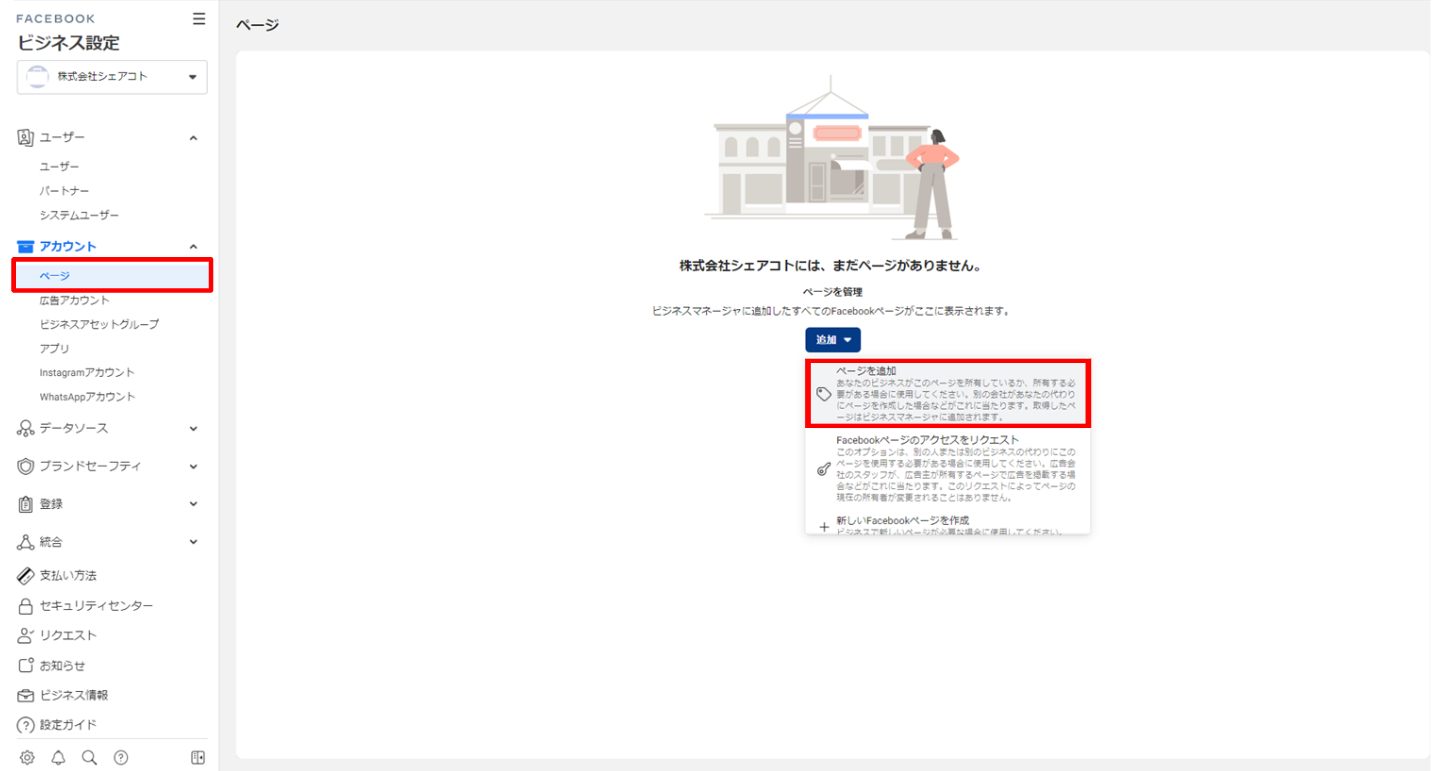Click the plus icon beside 新しいFacebookページを作成
The width and height of the screenshot is (1455, 771).
[x=824, y=526]
